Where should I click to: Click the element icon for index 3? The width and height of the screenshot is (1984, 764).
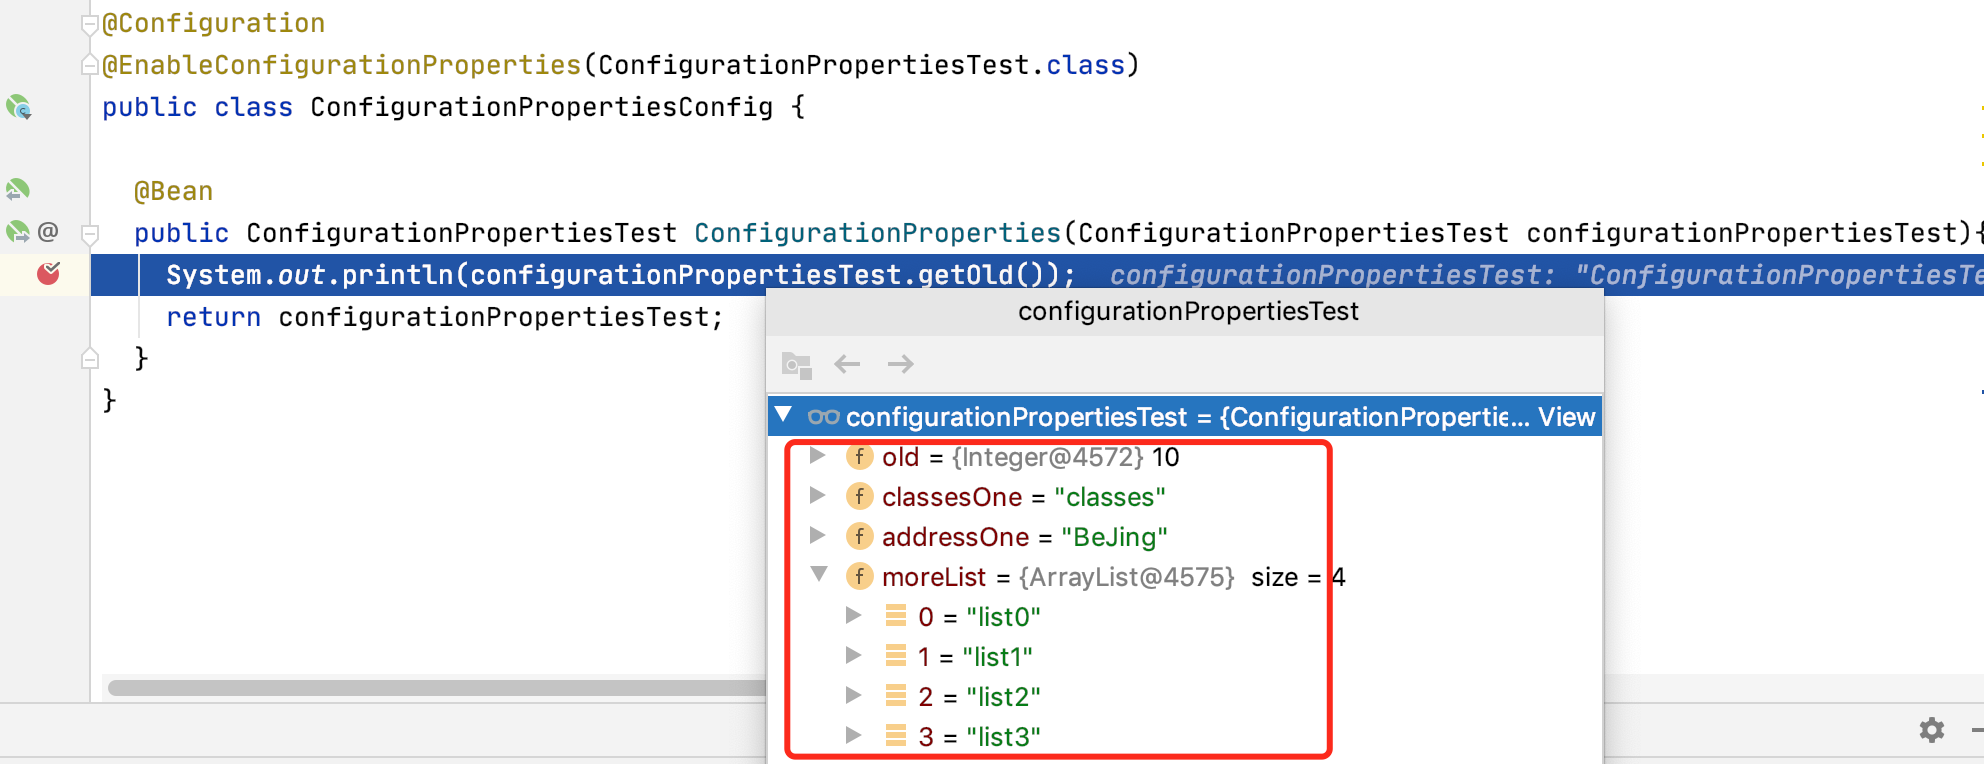[896, 736]
